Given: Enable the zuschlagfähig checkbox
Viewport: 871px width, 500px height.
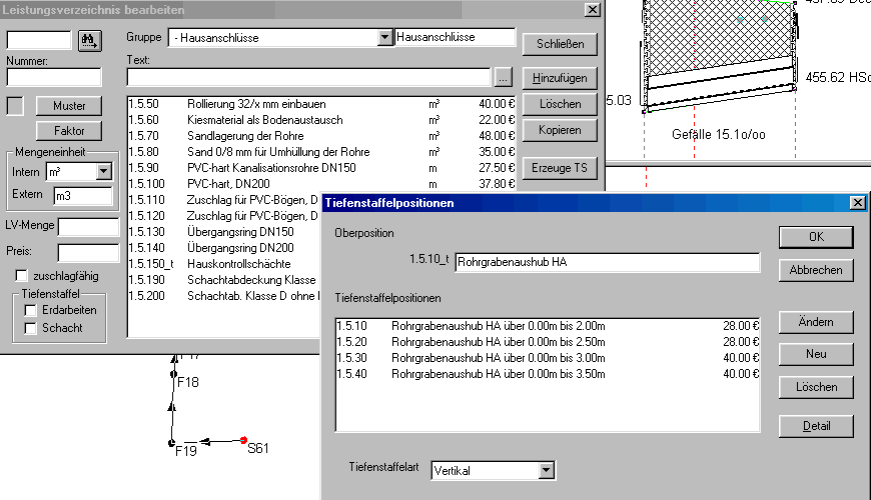Looking at the screenshot, I should click(x=23, y=275).
